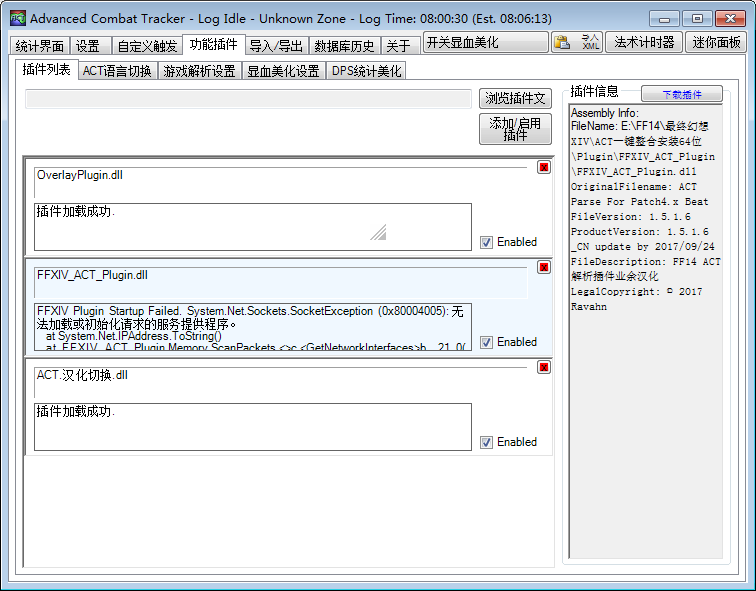Viewport: 756px width, 591px height.
Task: Click the FFXIV Plugin Startup Failed message
Action: (x=253, y=327)
